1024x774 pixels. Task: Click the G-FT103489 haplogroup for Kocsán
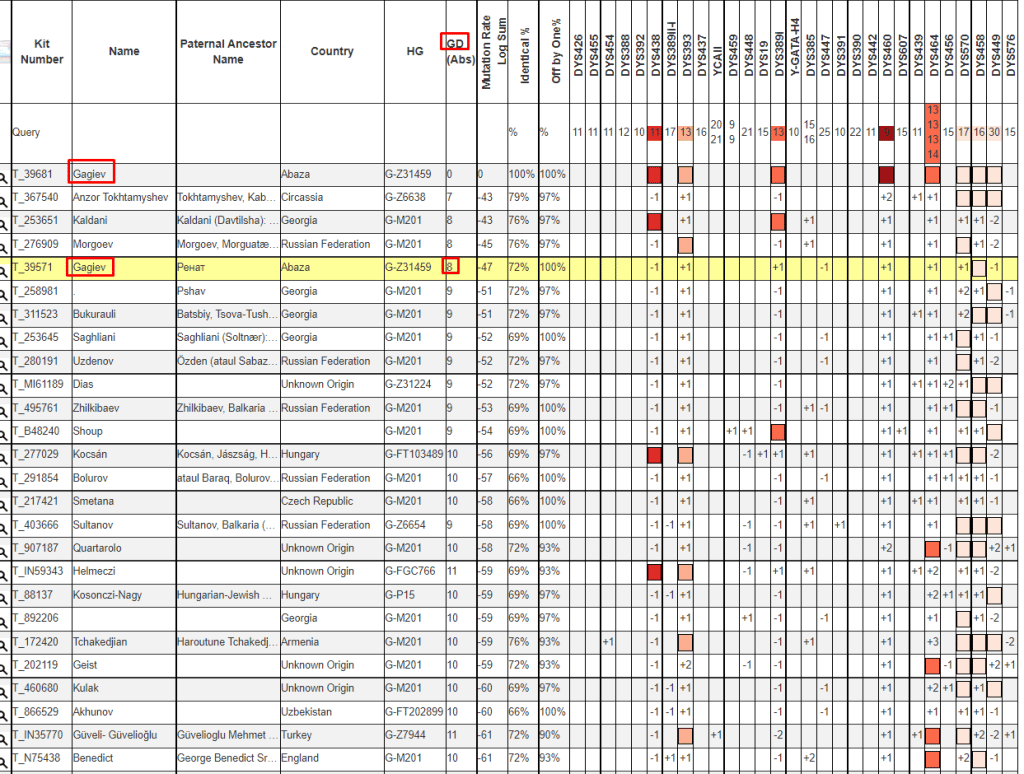coord(413,455)
